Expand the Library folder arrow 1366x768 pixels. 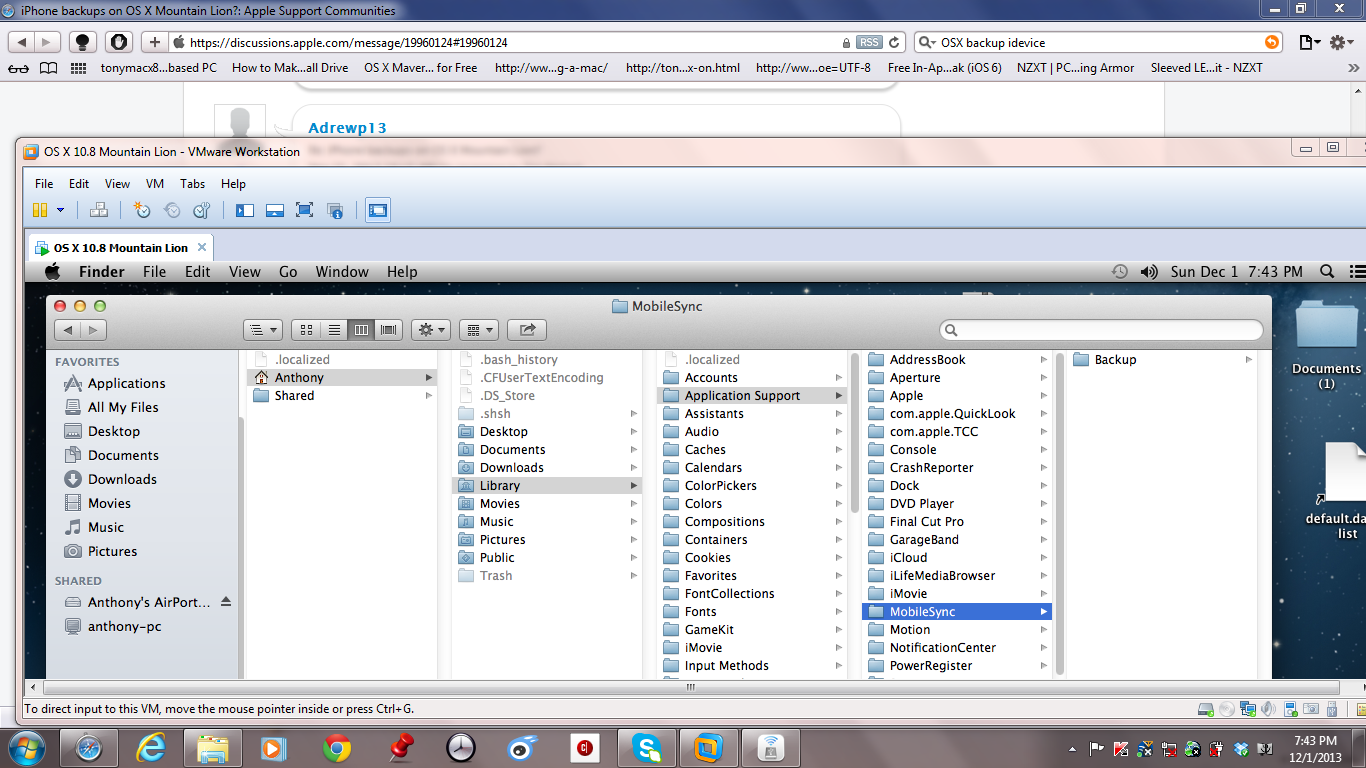pos(633,486)
